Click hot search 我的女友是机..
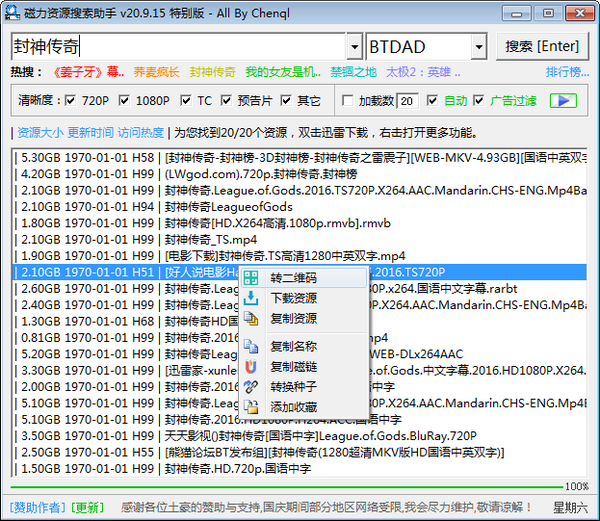The height and width of the screenshot is (521, 600). coord(283,72)
